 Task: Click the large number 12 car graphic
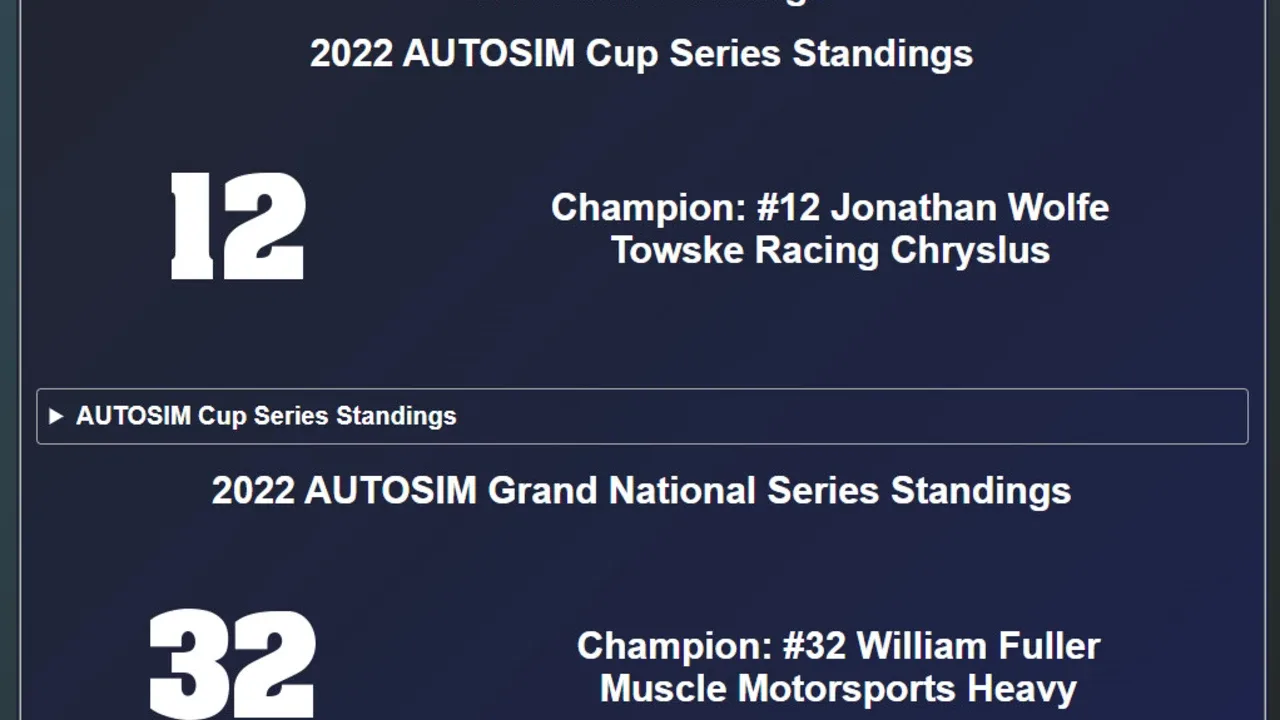[238, 226]
